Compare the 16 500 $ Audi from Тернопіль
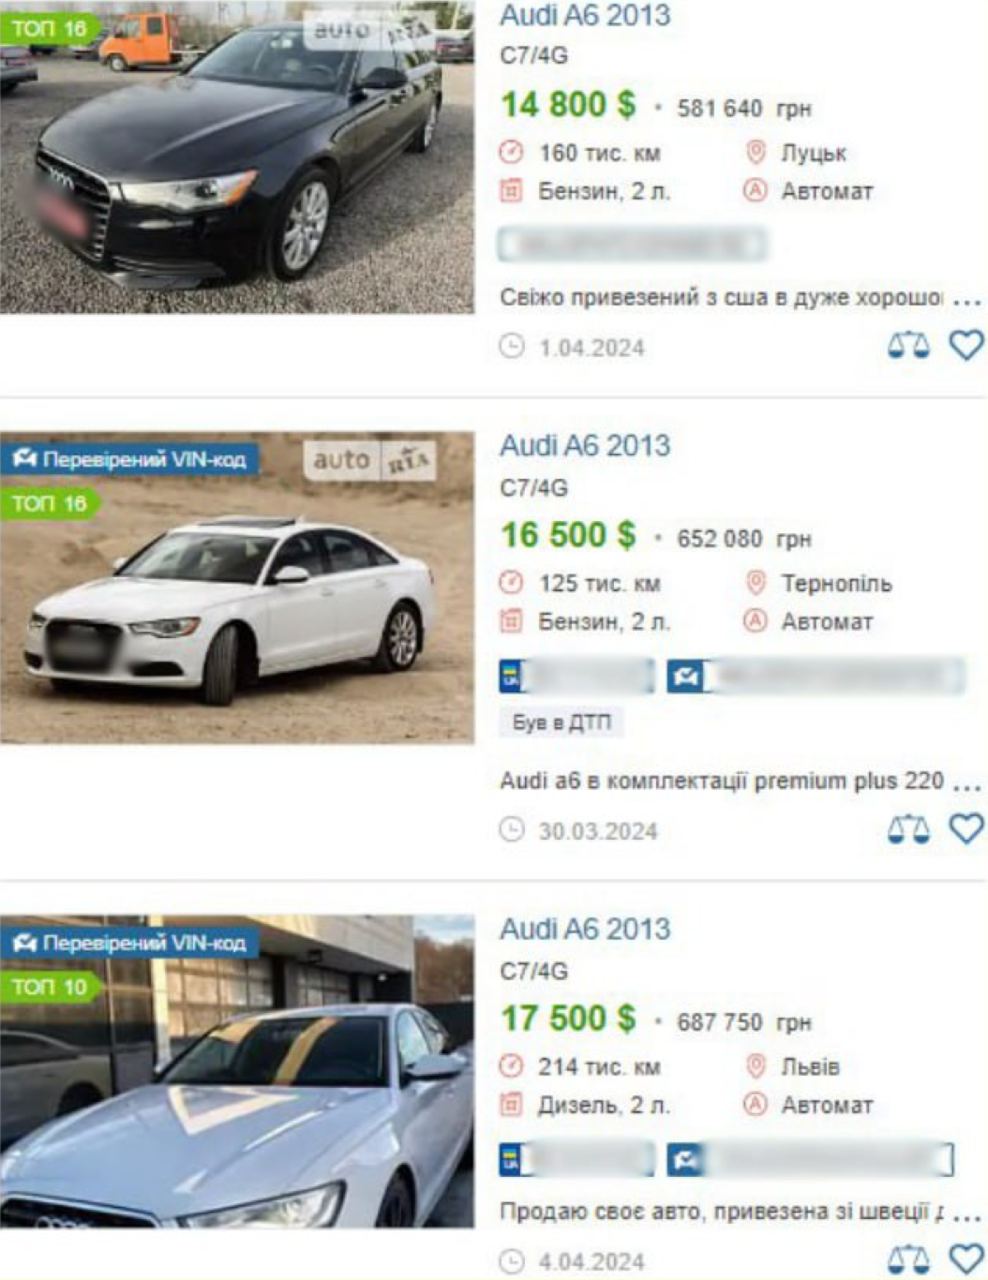This screenshot has width=988, height=1280. click(908, 829)
